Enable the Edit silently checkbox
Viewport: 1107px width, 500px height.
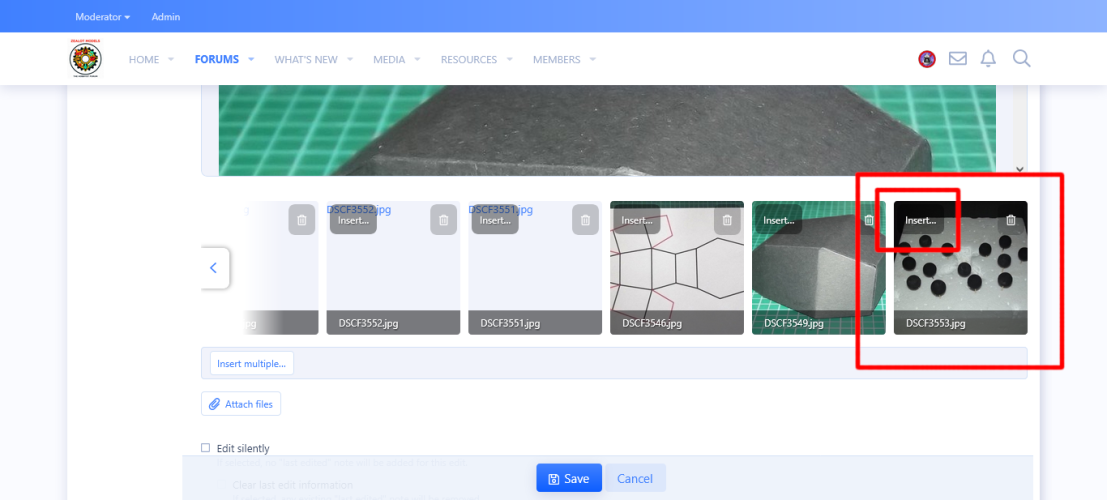[205, 448]
